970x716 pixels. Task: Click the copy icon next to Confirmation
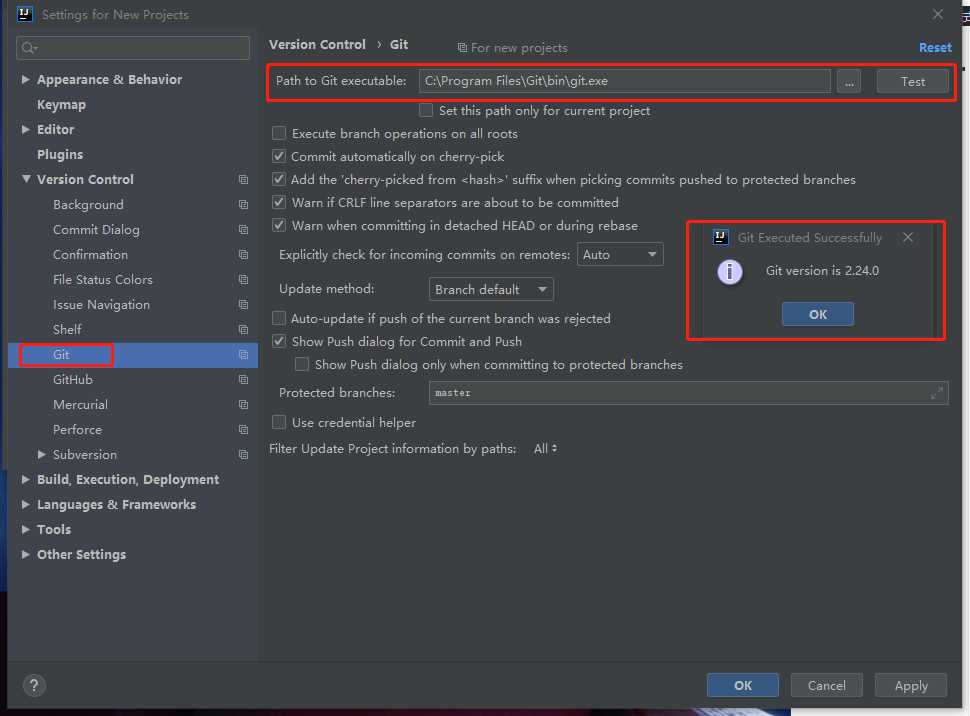click(243, 254)
